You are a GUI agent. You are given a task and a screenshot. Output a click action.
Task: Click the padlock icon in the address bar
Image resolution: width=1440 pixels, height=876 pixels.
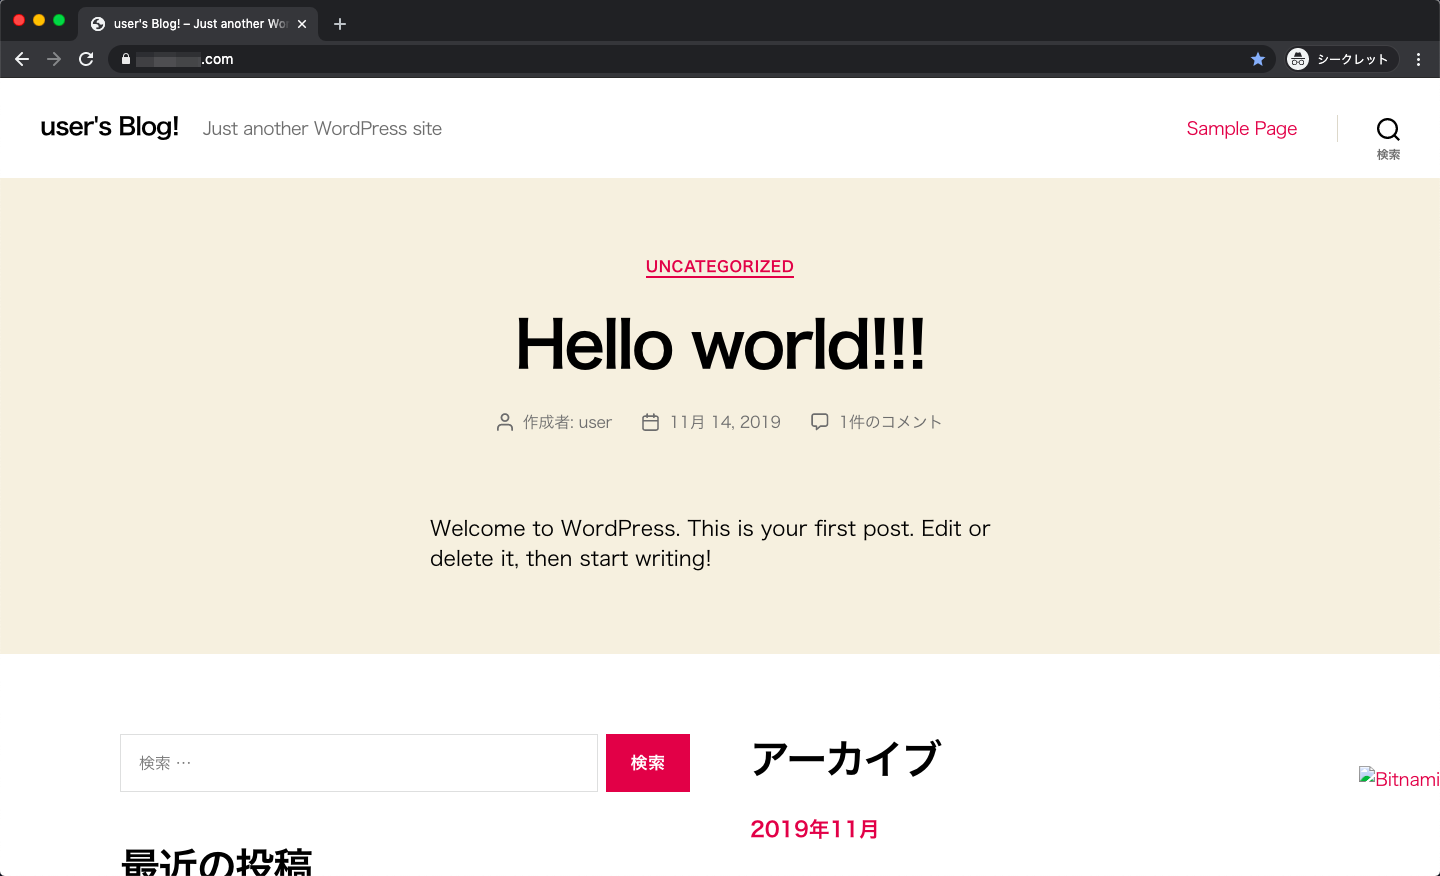coord(126,59)
